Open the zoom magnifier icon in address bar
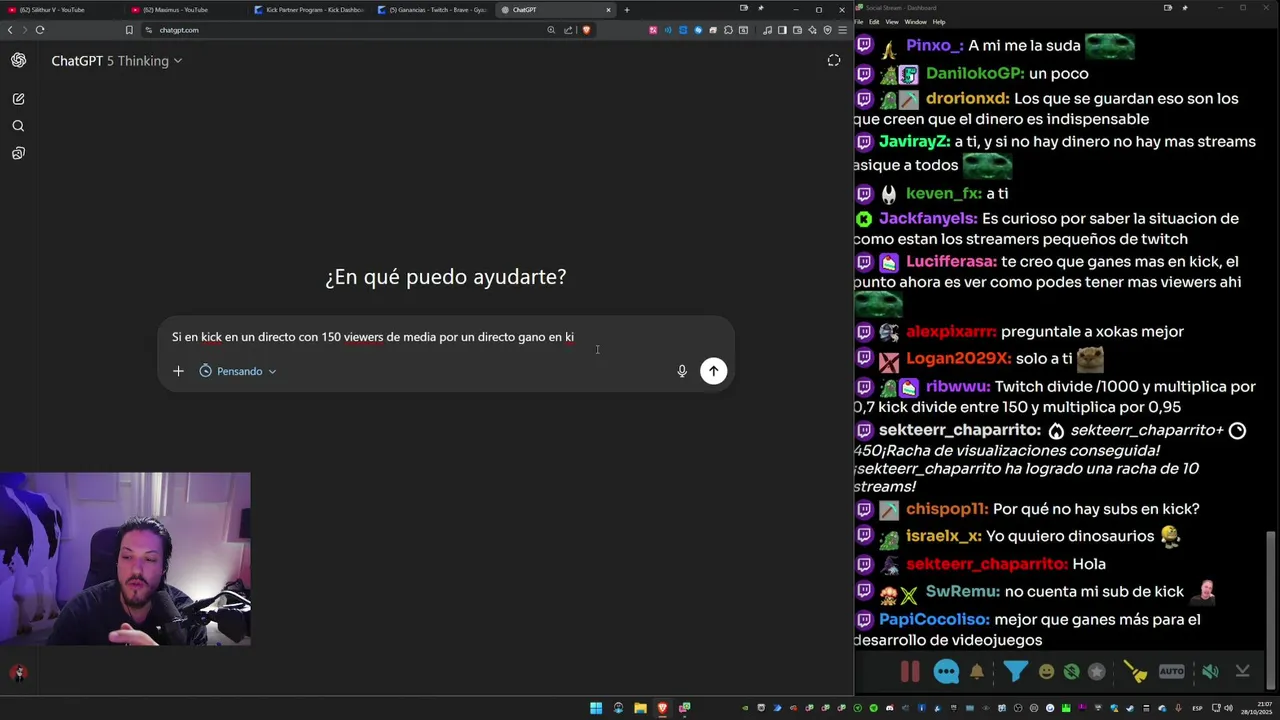The height and width of the screenshot is (720, 1280). pyautogui.click(x=551, y=30)
